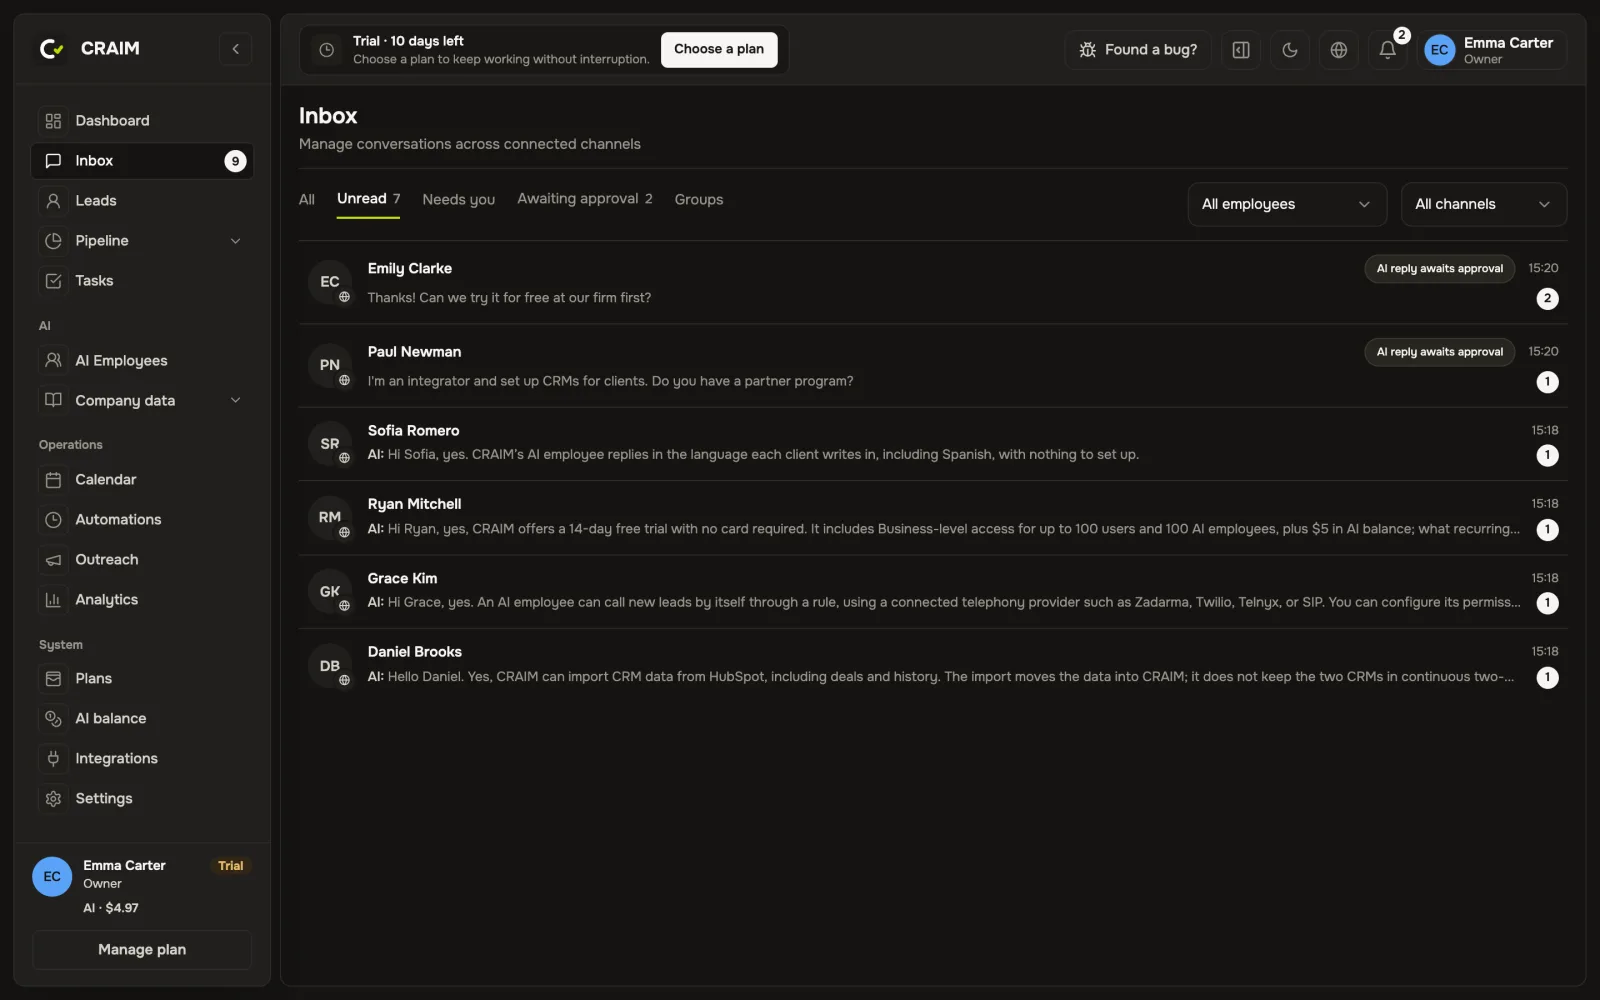Click Grace Kim's GK avatar

click(x=330, y=592)
